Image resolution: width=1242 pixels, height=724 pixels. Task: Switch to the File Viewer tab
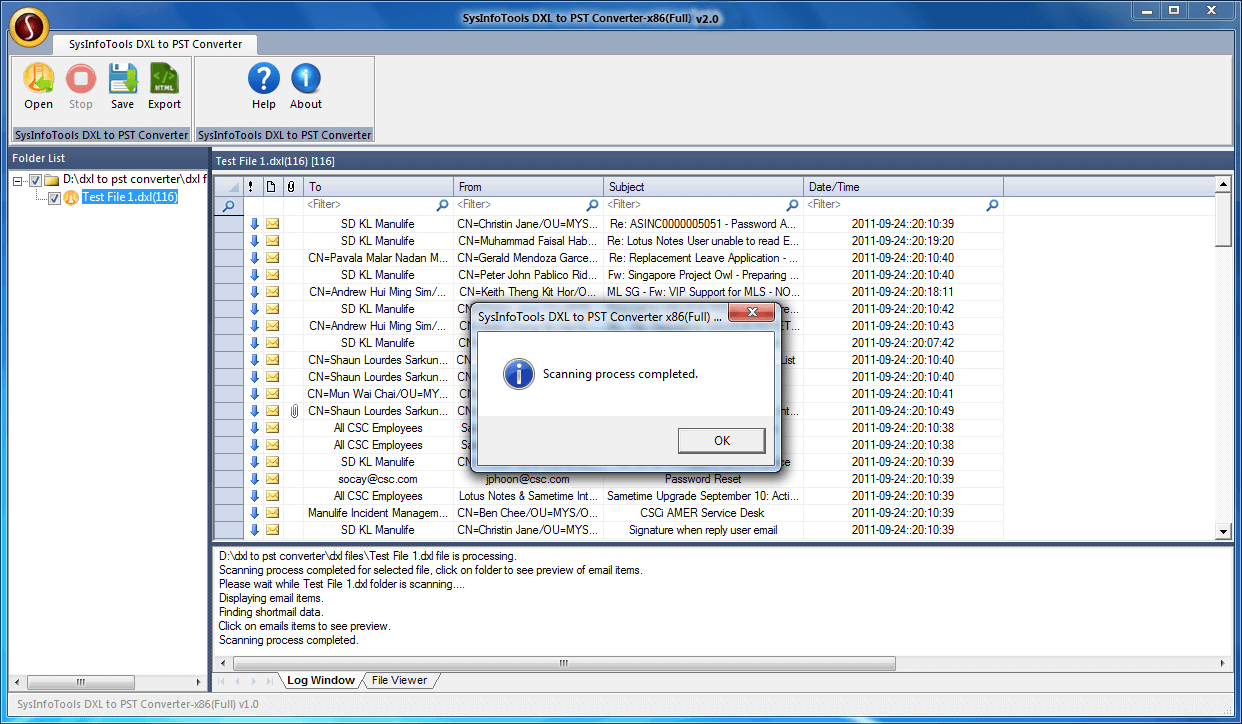[399, 680]
